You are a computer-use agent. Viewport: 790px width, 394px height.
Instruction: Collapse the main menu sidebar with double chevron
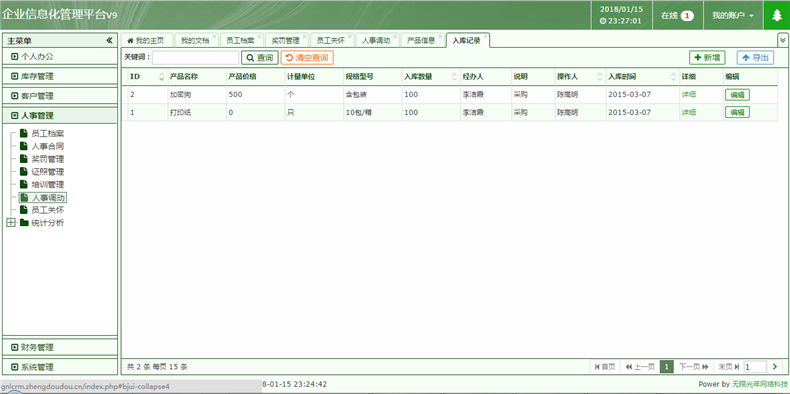[x=109, y=41]
